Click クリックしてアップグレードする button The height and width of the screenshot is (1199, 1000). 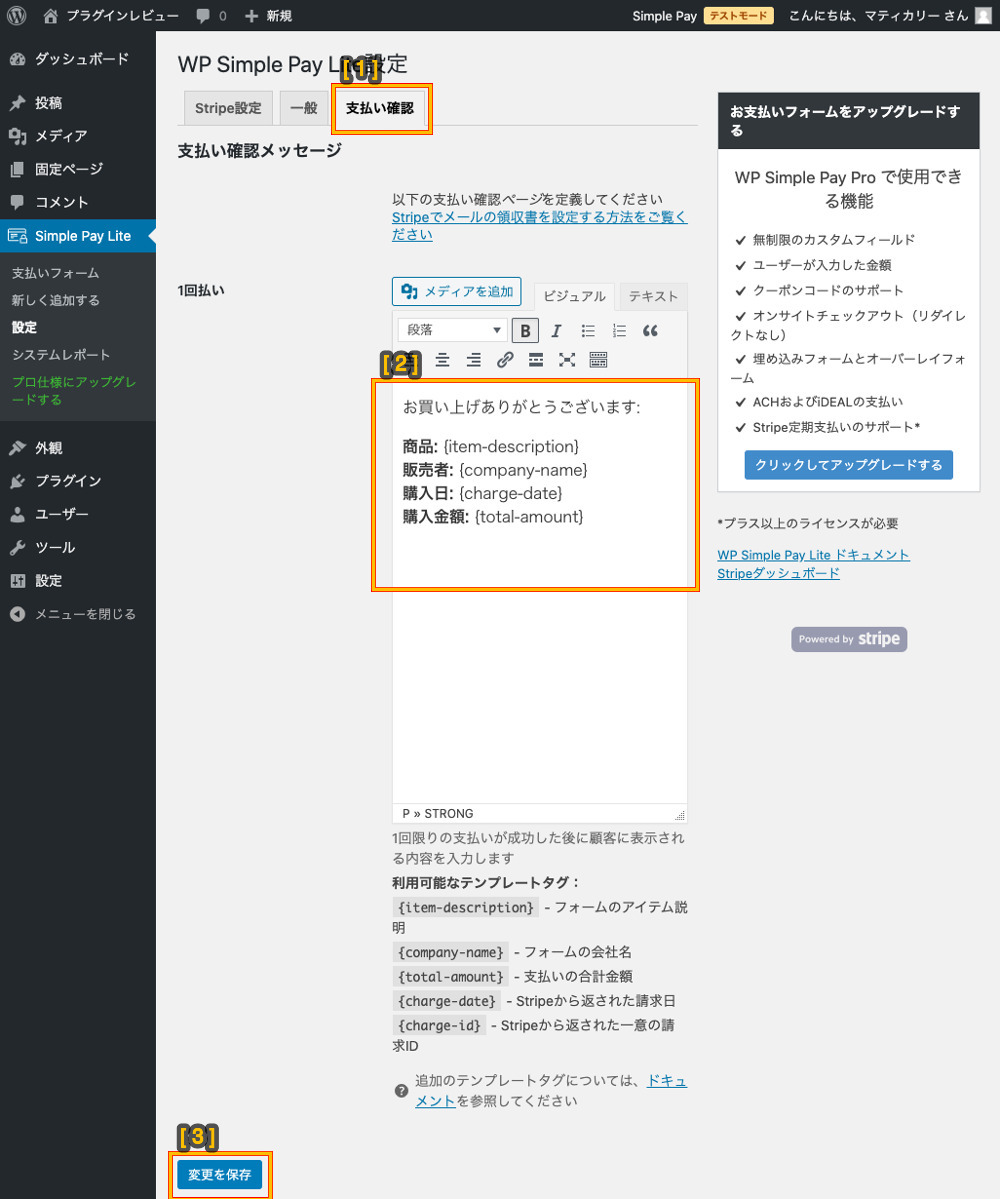(849, 465)
